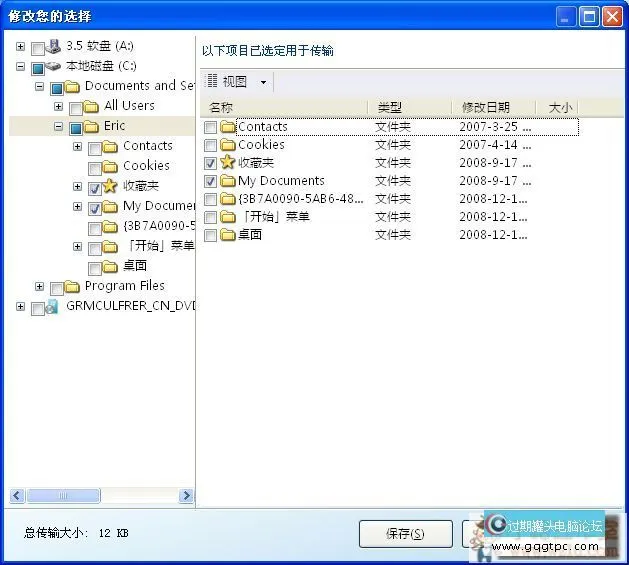Sort by 修改日期 column header

point(494,107)
